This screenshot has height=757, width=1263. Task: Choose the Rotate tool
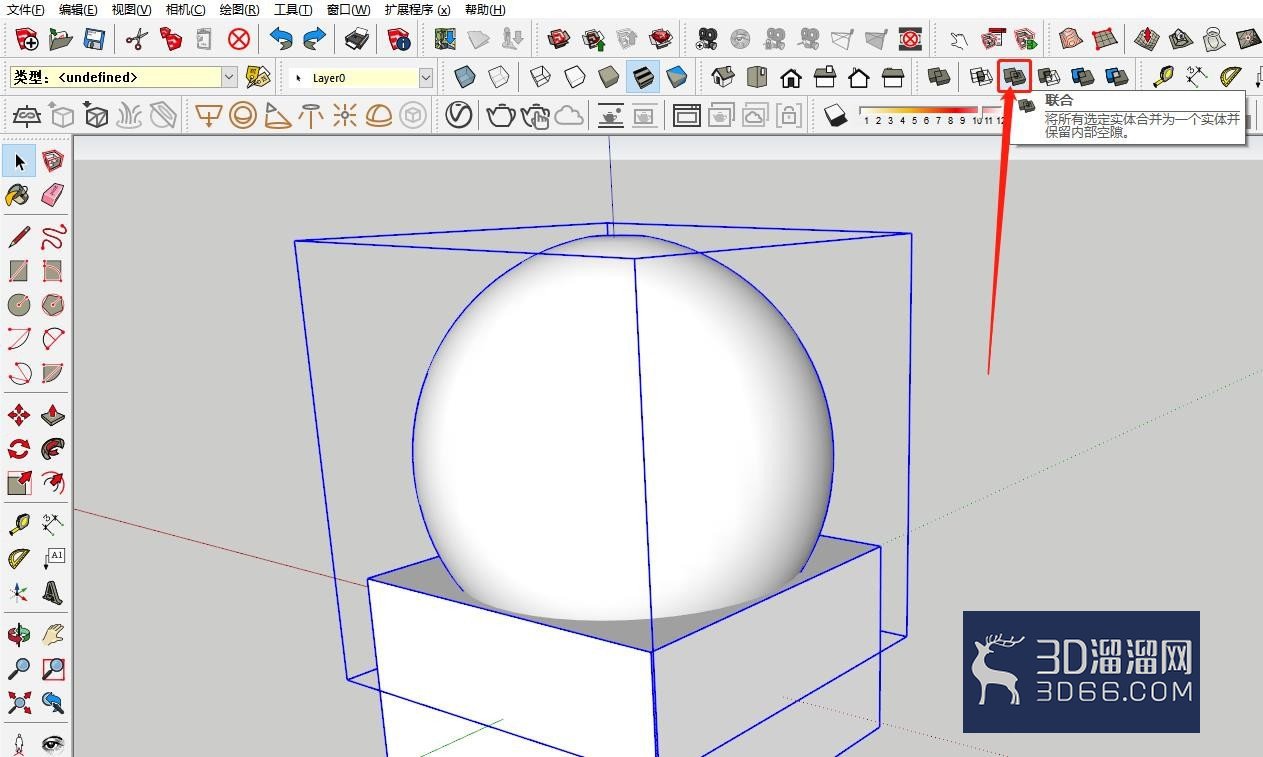click(19, 449)
